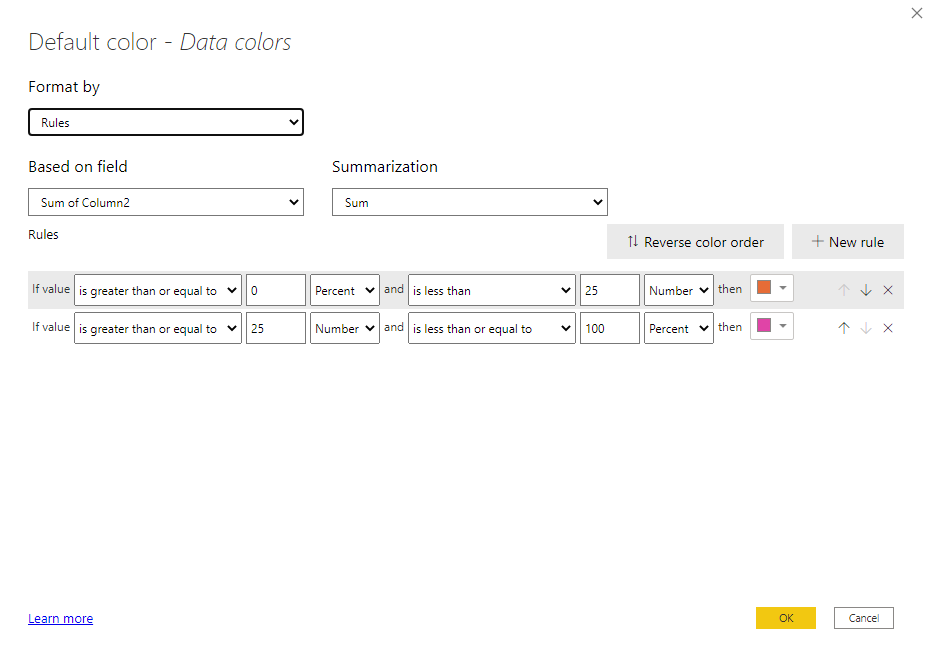Close the Data colors dialog

tap(917, 13)
